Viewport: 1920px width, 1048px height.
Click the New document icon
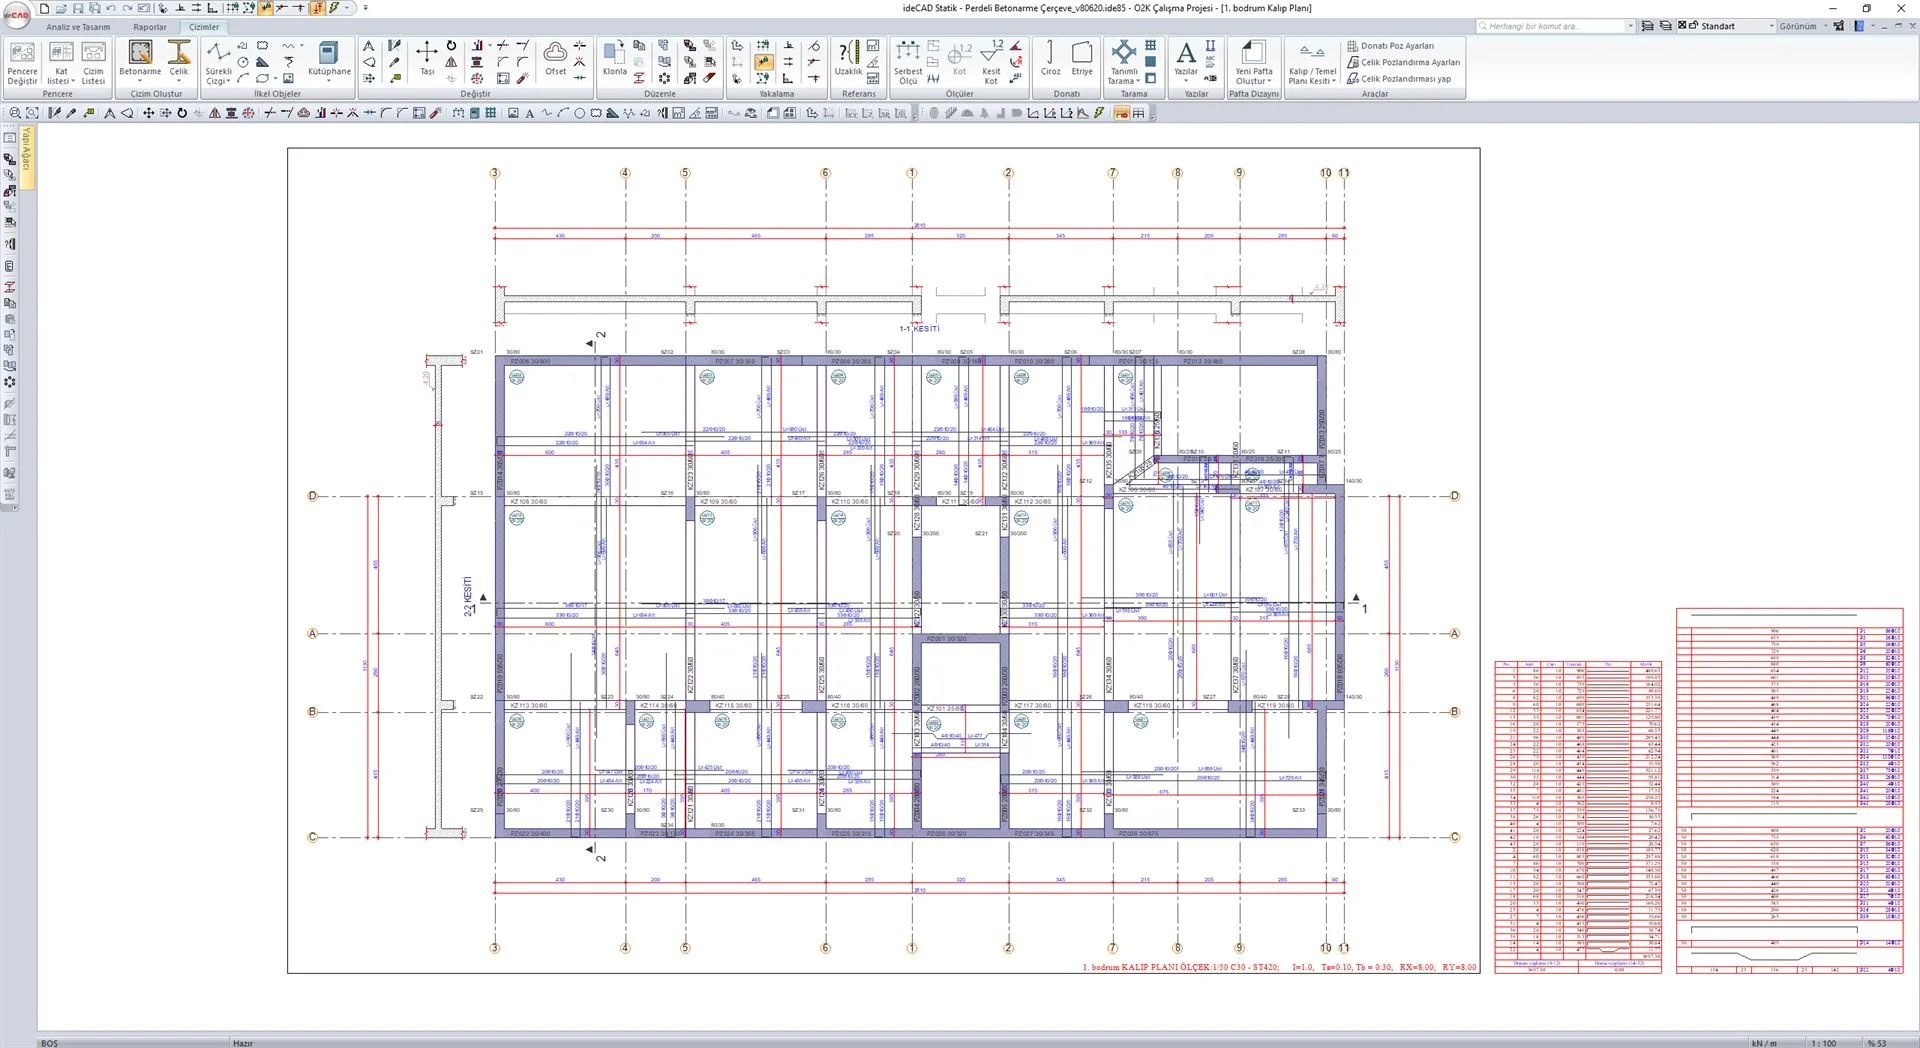coord(44,8)
